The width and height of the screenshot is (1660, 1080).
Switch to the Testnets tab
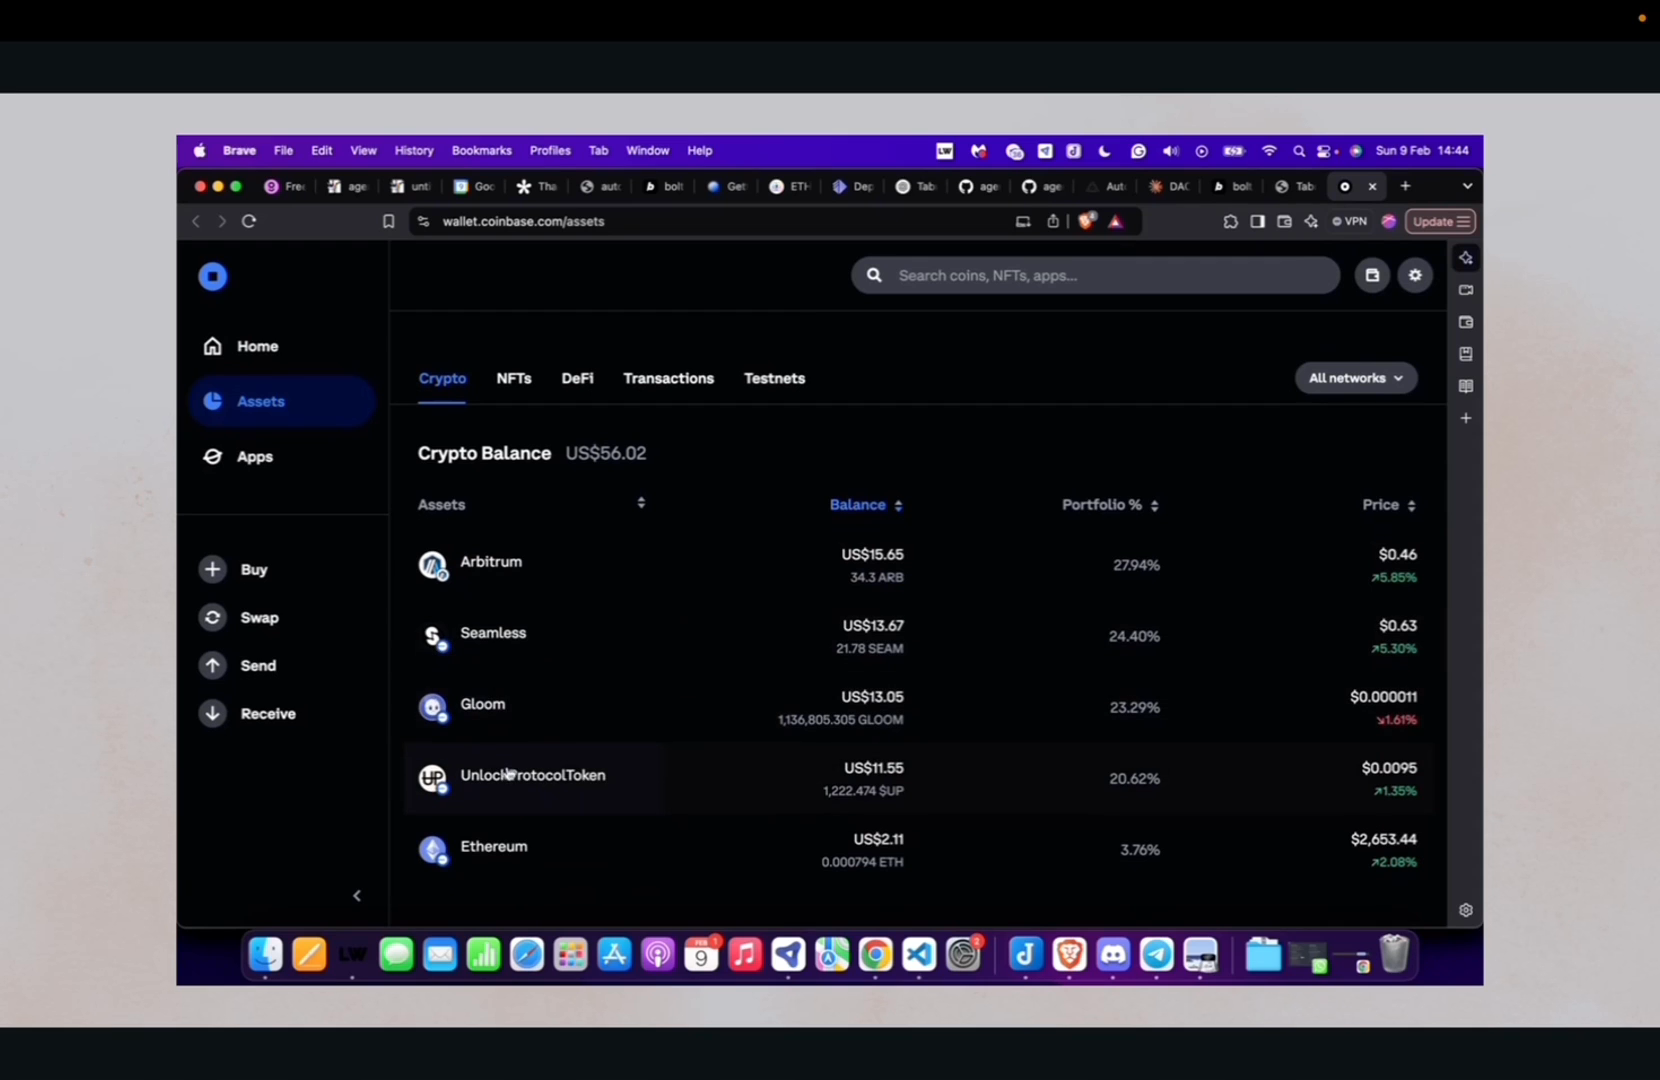774,379
